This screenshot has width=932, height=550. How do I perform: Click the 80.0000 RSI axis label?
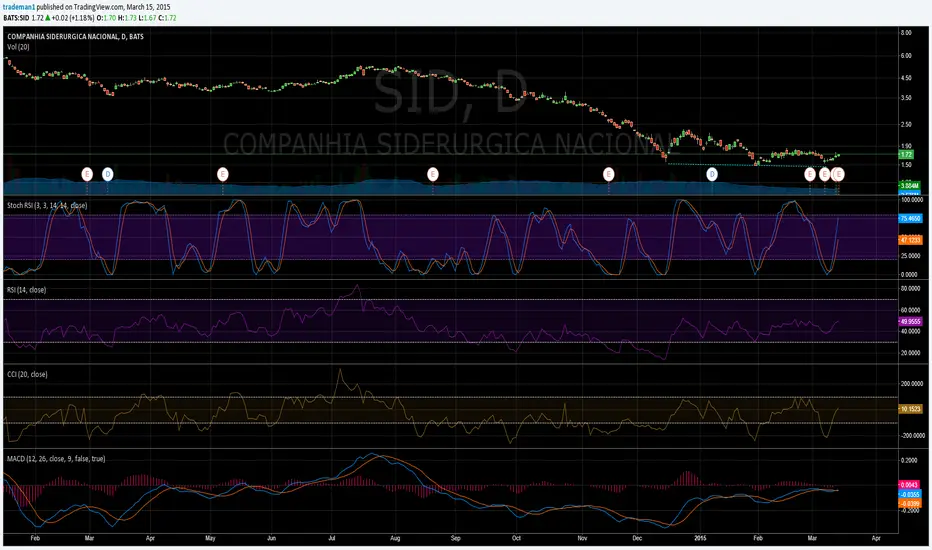tap(911, 288)
